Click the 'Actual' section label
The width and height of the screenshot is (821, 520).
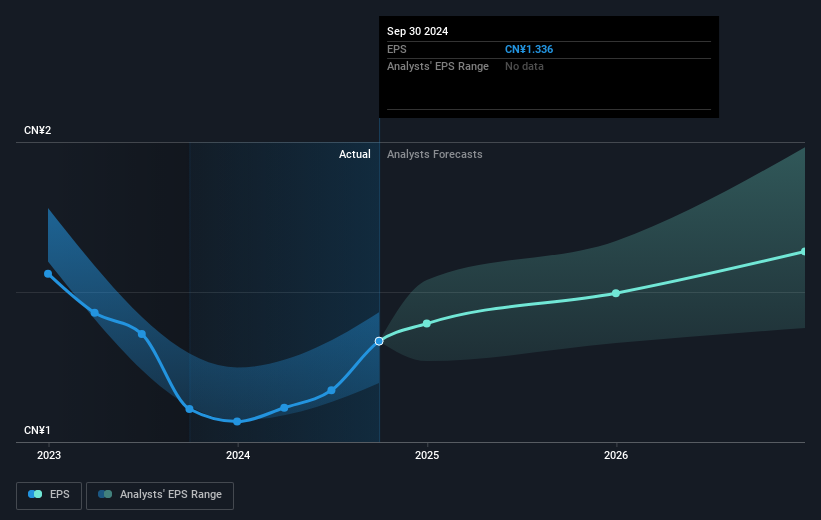[x=354, y=154]
